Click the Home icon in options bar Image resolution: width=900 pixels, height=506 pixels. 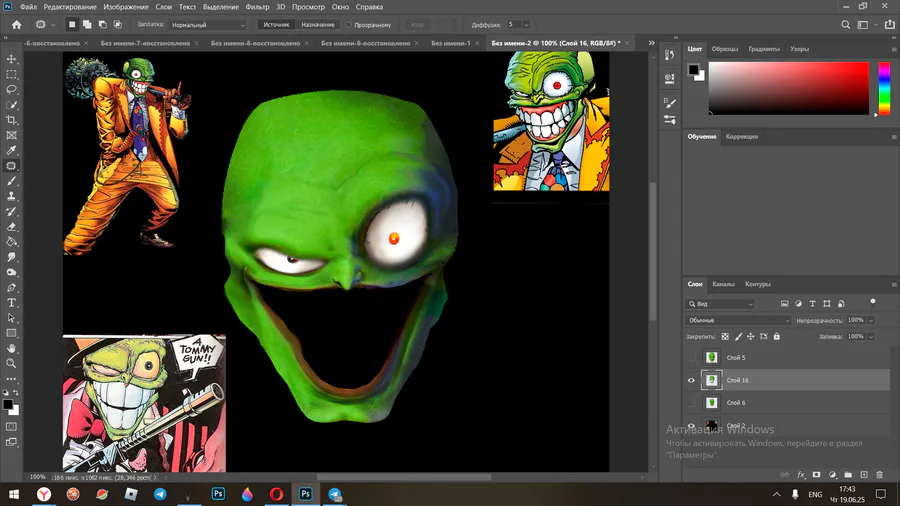17,25
